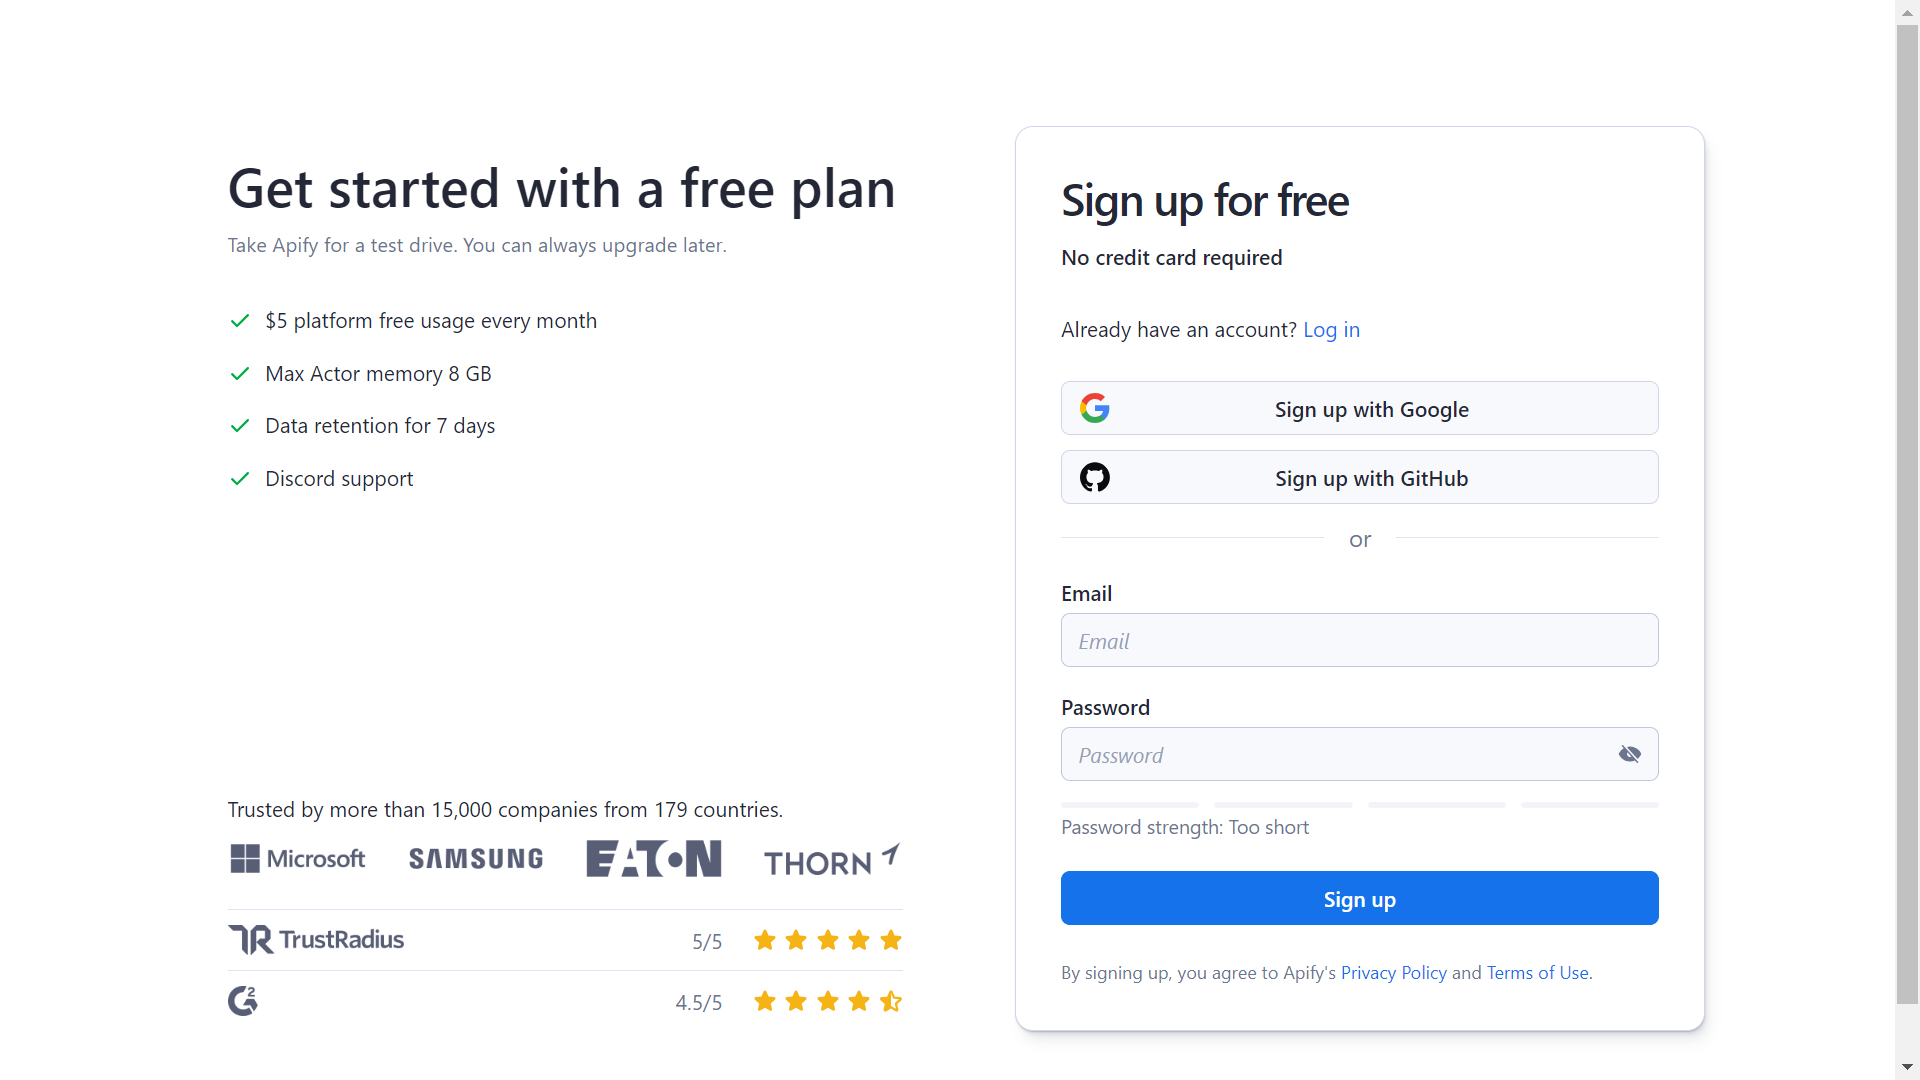Click the TrustRadius five-star rating
Screen dimensions: 1920x1080
click(x=828, y=940)
